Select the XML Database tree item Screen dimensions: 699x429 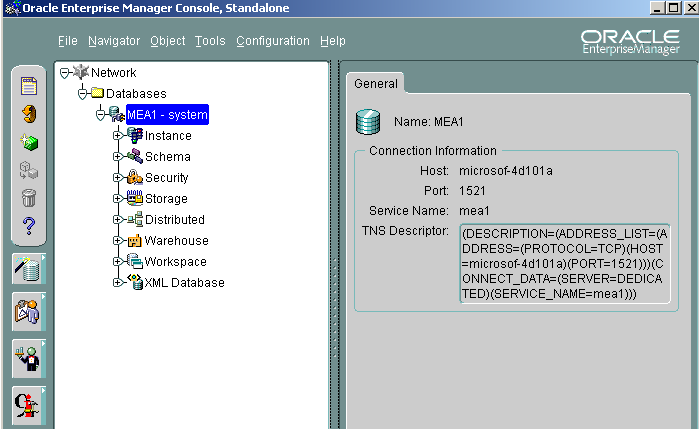[184, 282]
